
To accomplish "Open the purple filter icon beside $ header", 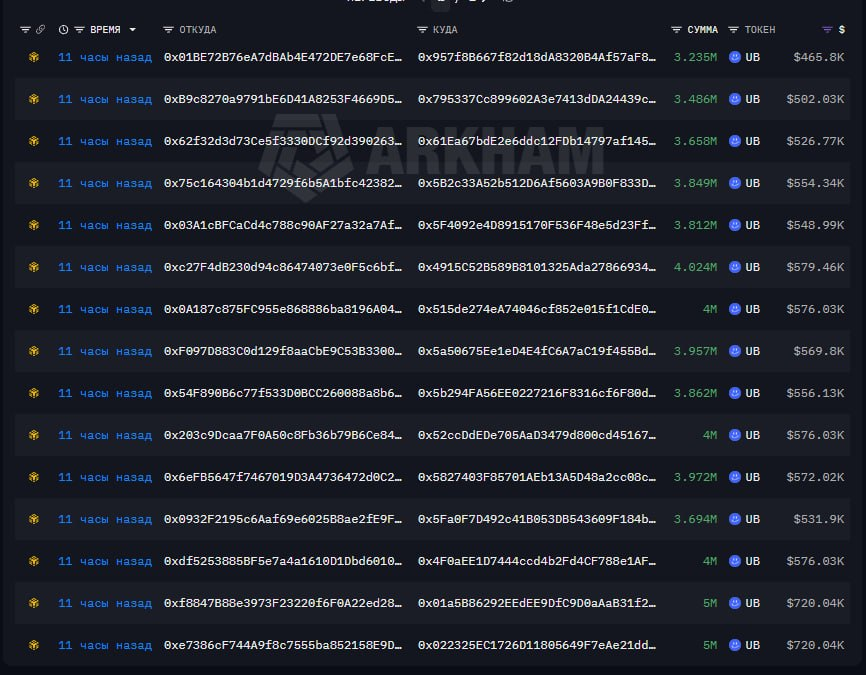I will click(827, 30).
